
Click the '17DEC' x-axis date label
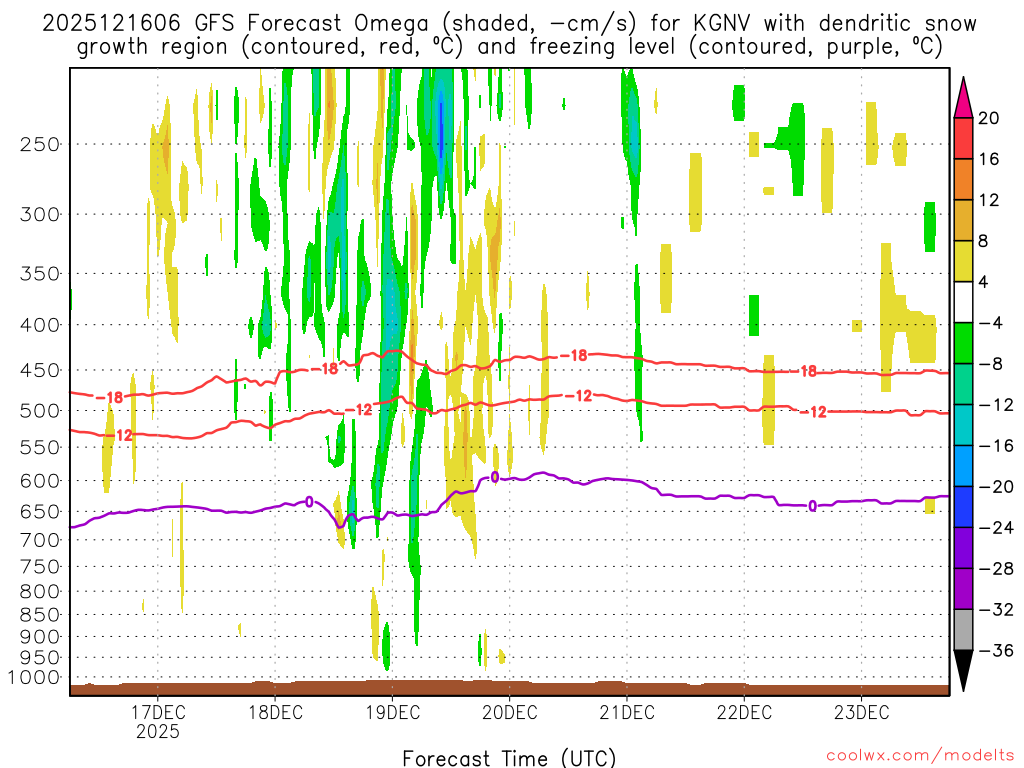157,712
